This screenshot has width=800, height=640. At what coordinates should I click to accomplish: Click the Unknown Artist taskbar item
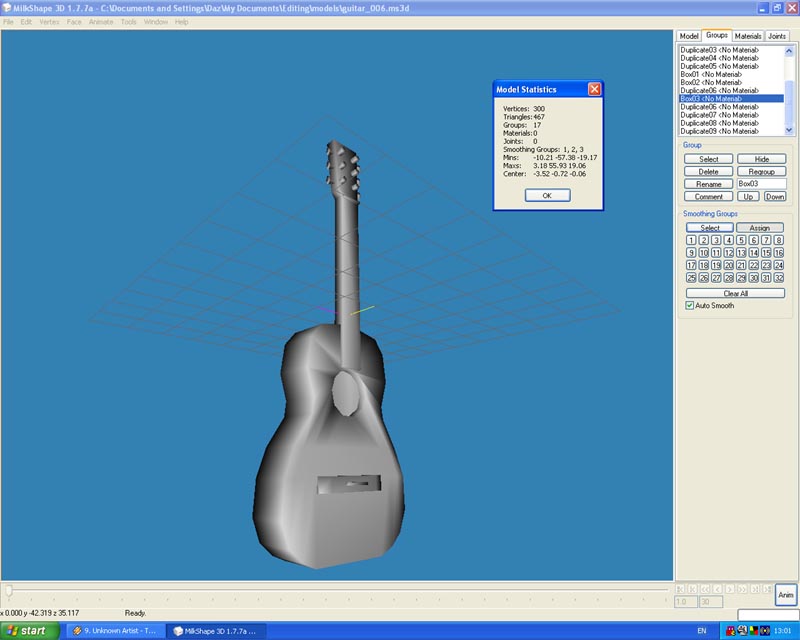pyautogui.click(x=115, y=631)
